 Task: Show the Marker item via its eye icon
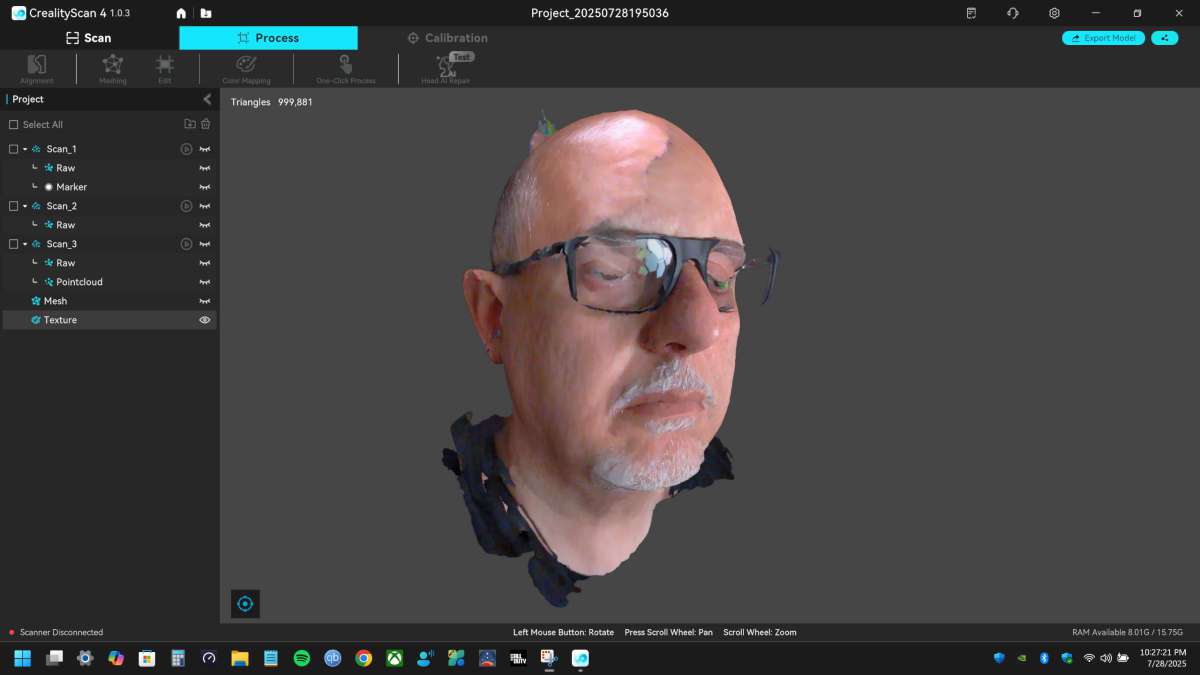pos(205,187)
